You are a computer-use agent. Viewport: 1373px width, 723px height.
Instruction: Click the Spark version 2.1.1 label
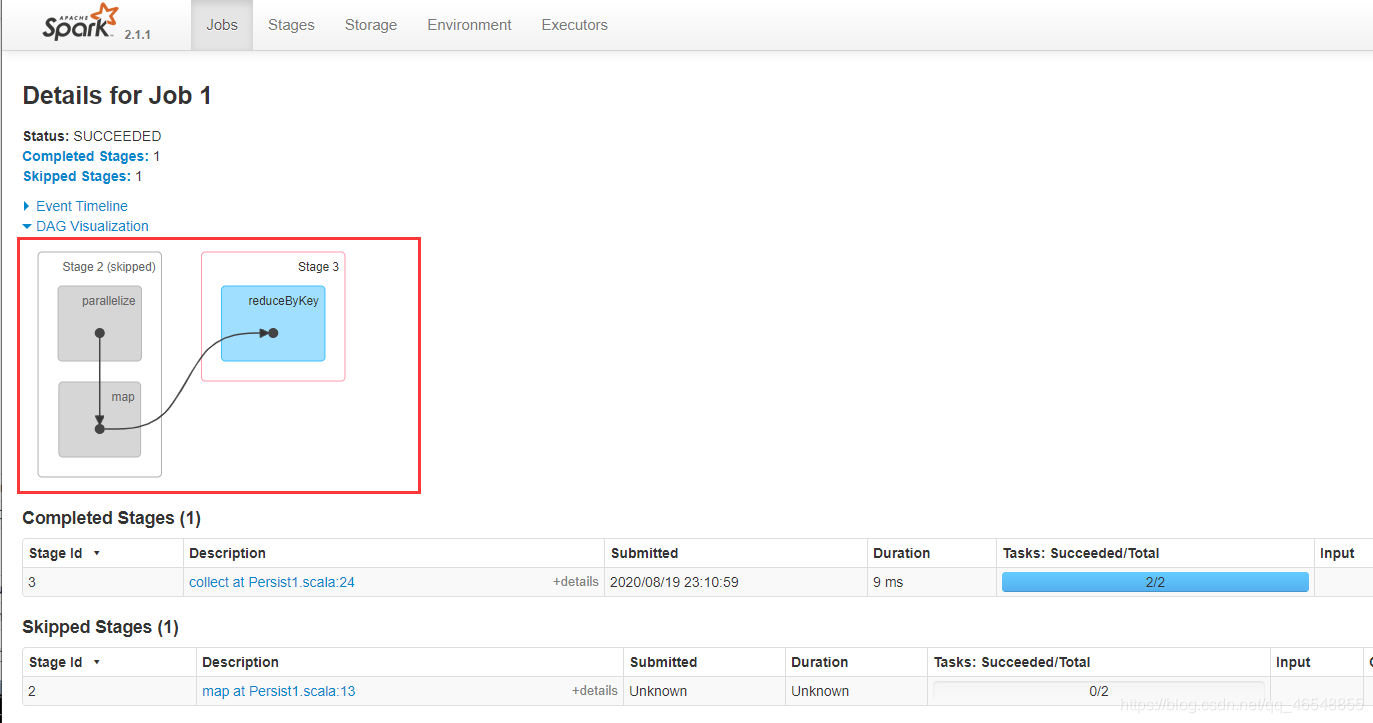pyautogui.click(x=138, y=34)
